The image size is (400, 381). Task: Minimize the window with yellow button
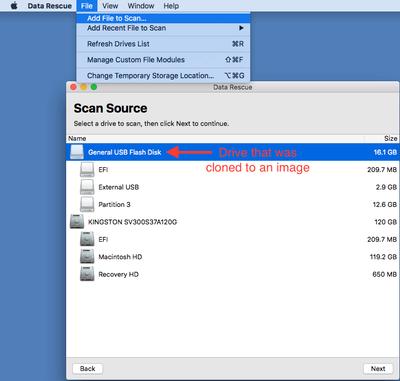(84, 87)
